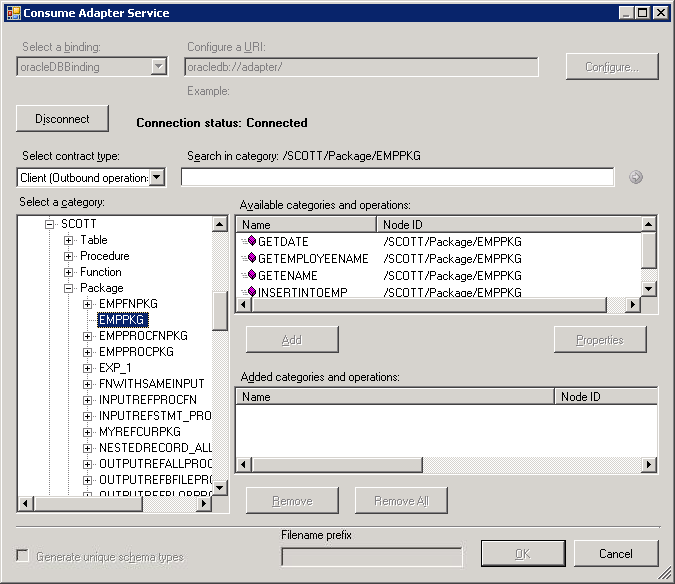The image size is (675, 584).
Task: Click the category tree scroll-up arrow
Action: point(220,224)
